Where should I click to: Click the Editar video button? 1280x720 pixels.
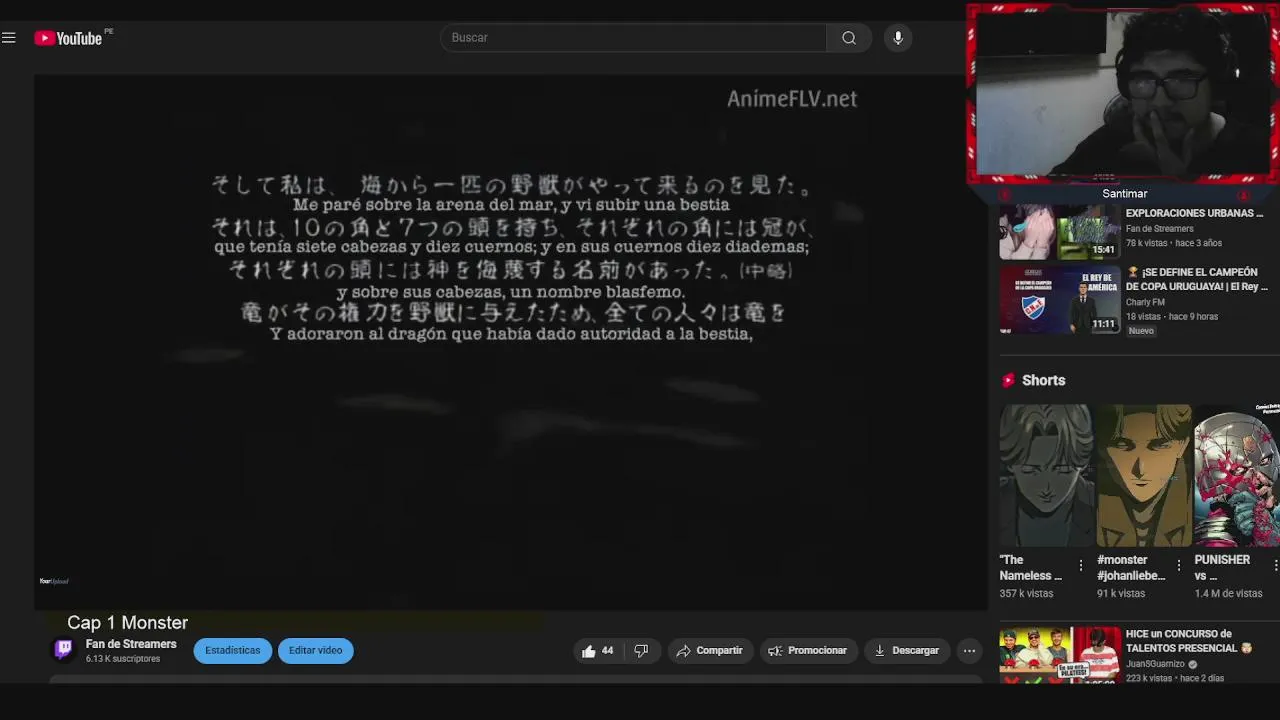316,650
